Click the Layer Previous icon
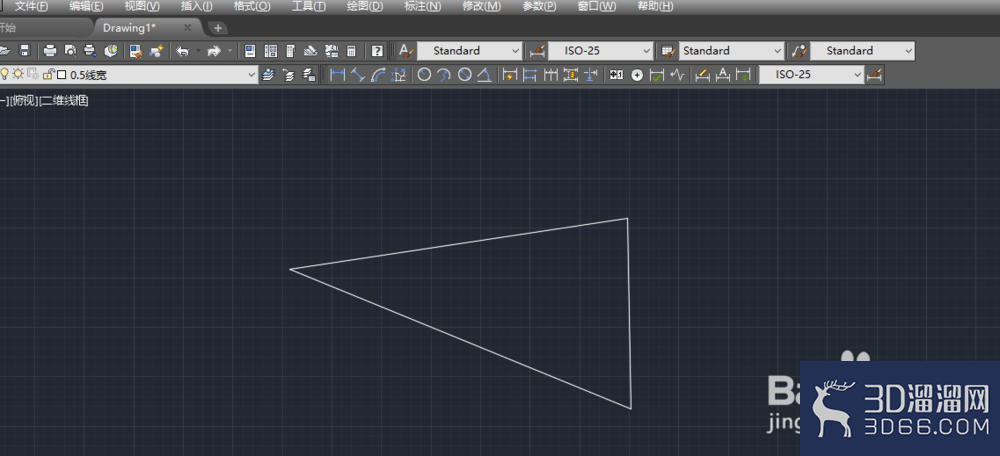1000x456 pixels. [289, 75]
